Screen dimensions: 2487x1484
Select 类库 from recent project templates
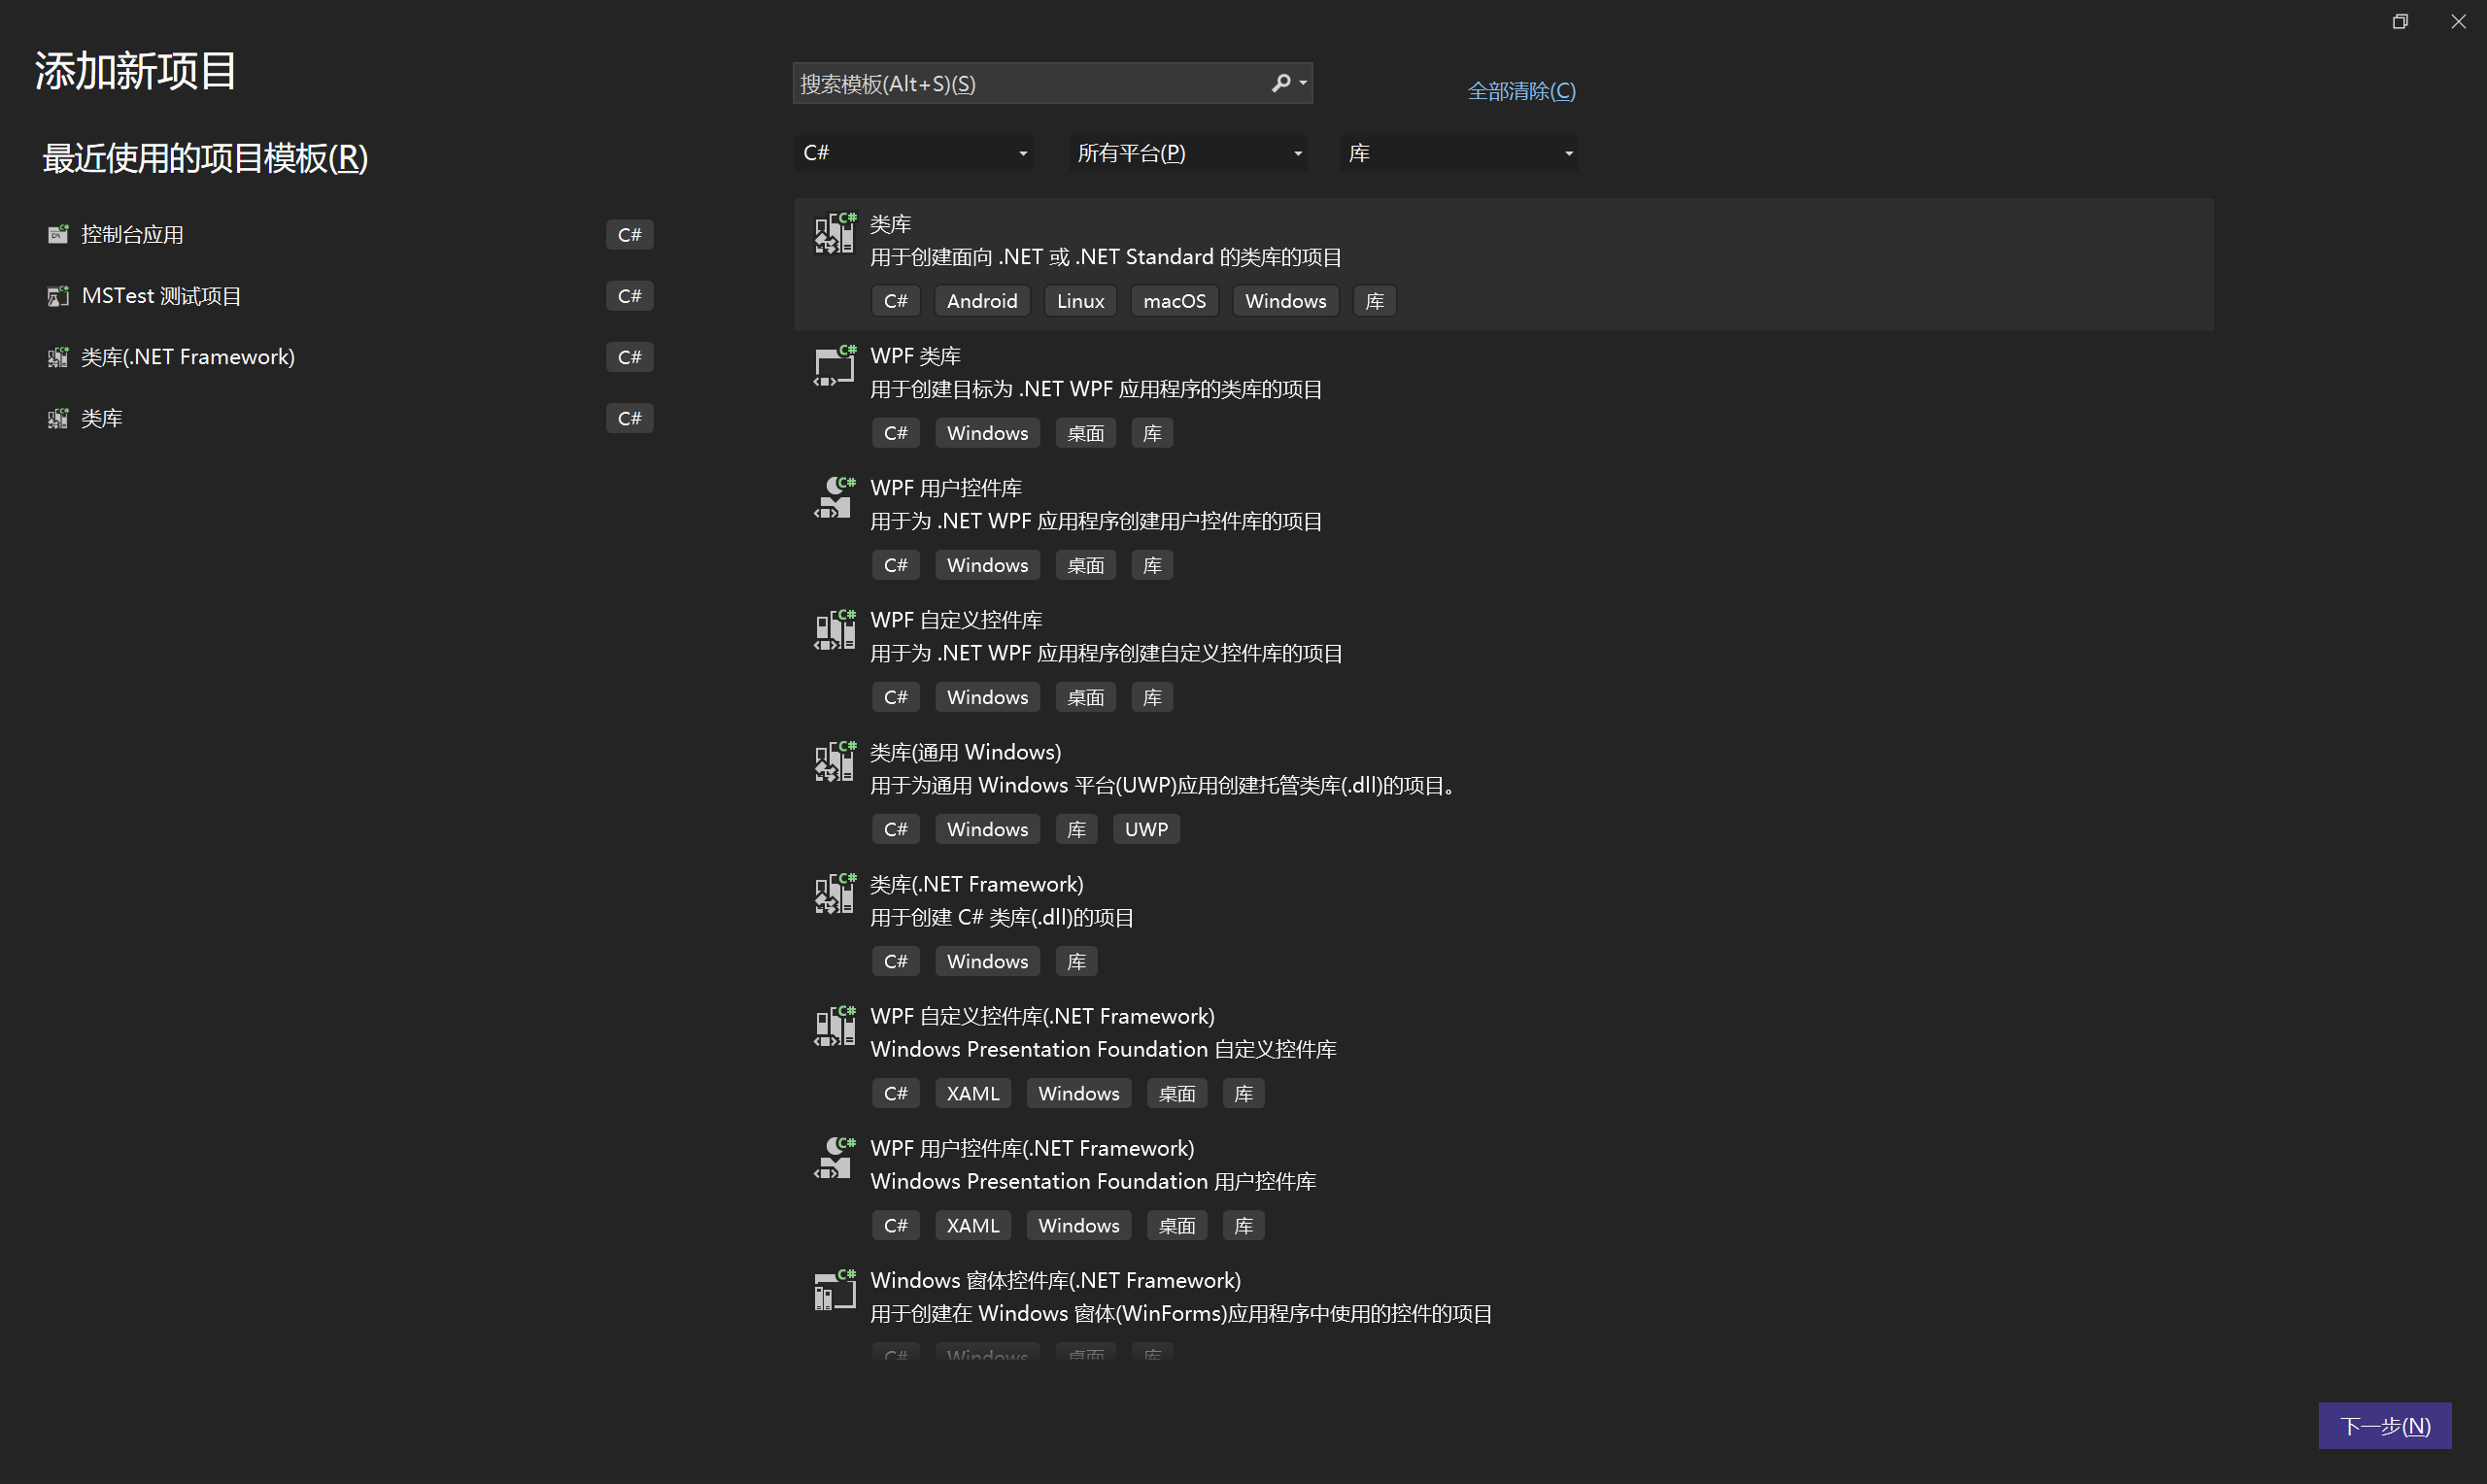click(x=101, y=418)
